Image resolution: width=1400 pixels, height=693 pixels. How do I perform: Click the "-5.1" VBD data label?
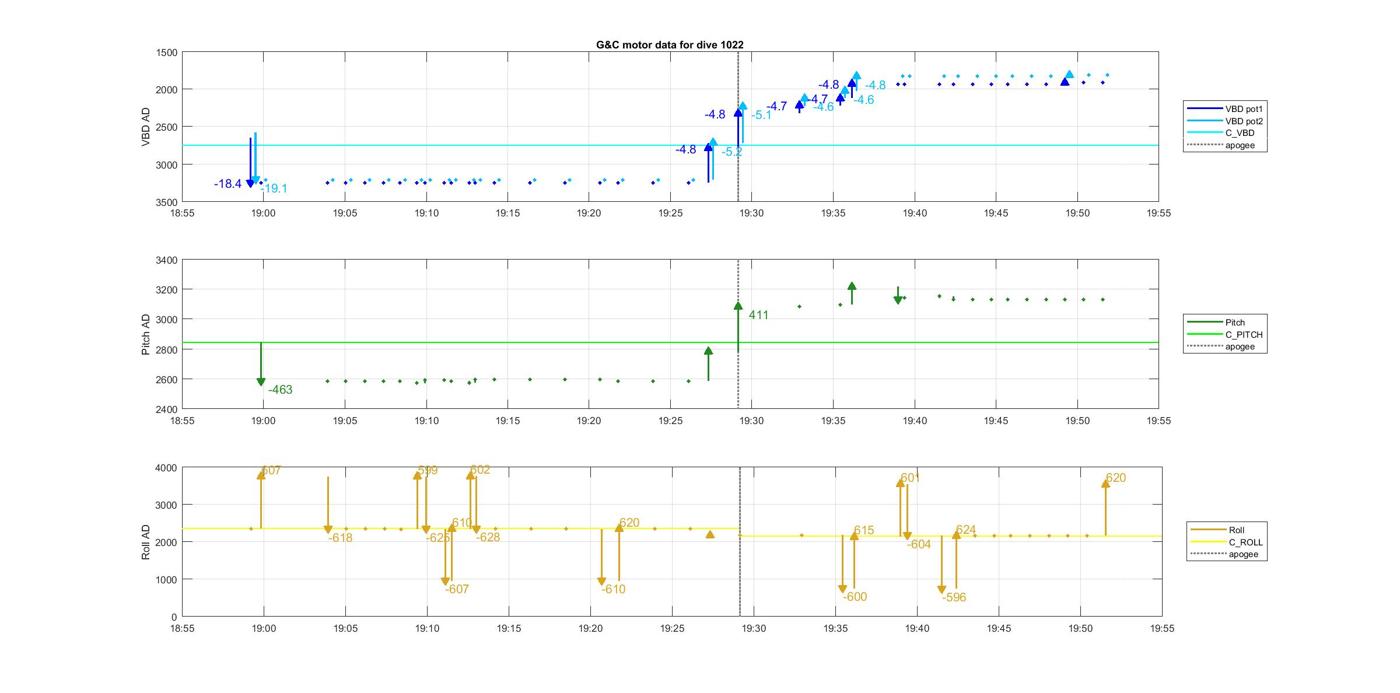click(761, 115)
